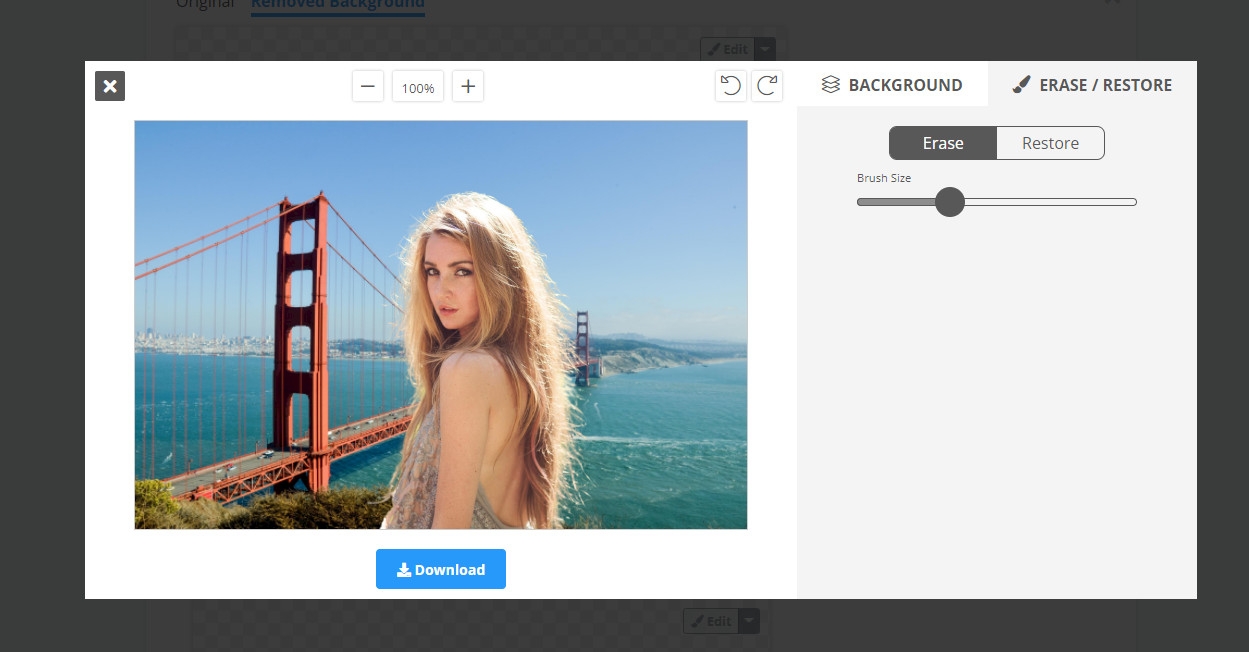The image size is (1249, 652).
Task: Click the Download button
Action: pyautogui.click(x=441, y=568)
